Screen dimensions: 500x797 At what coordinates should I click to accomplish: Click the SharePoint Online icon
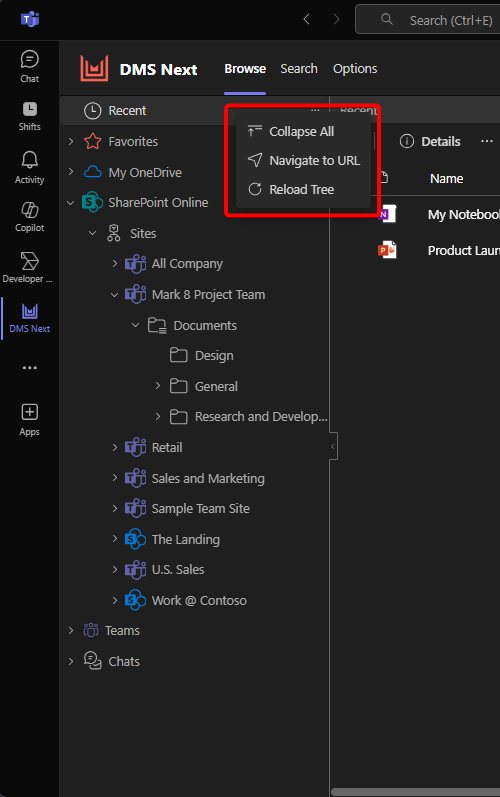point(92,202)
